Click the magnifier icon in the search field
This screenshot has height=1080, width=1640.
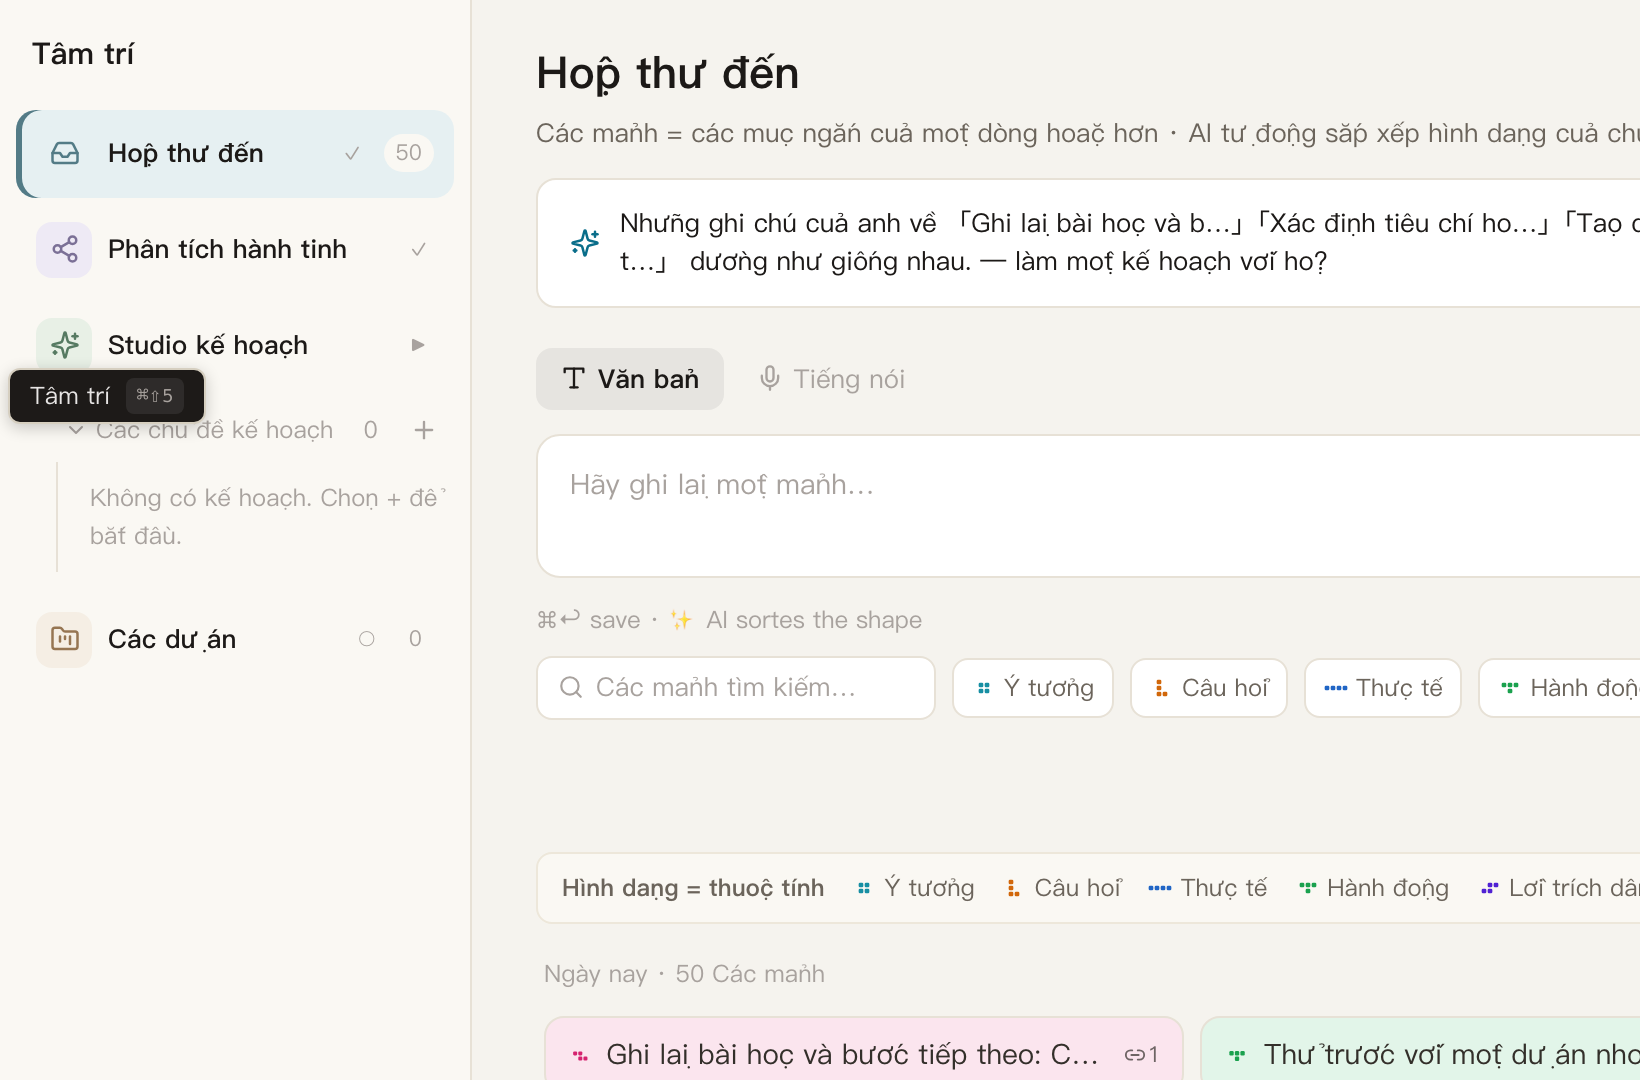[571, 687]
